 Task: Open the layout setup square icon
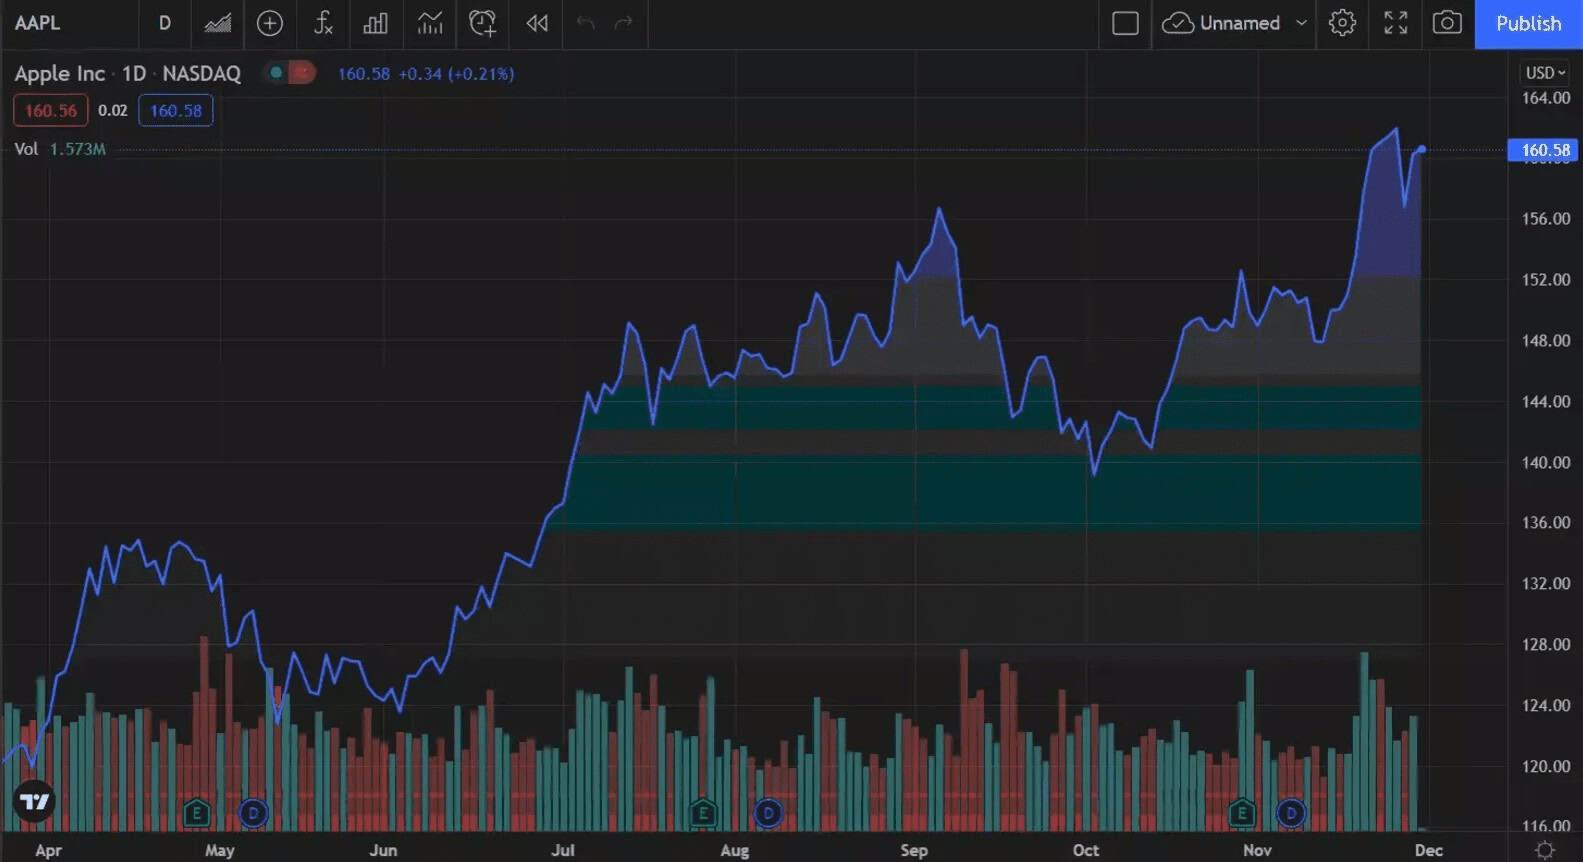(x=1125, y=23)
